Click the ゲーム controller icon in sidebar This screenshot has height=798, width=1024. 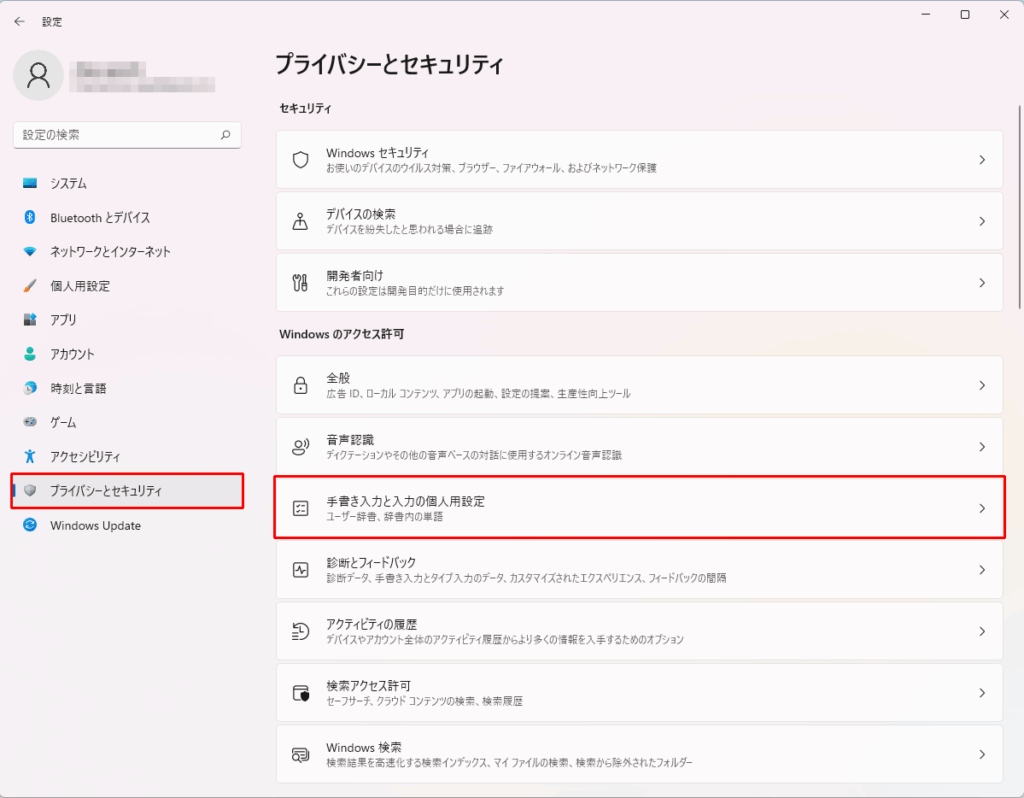[x=30, y=422]
